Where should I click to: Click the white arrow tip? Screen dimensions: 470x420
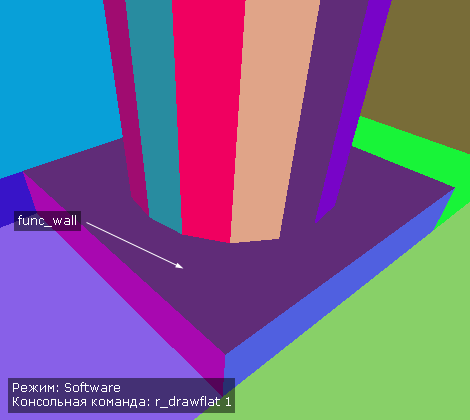(181, 266)
